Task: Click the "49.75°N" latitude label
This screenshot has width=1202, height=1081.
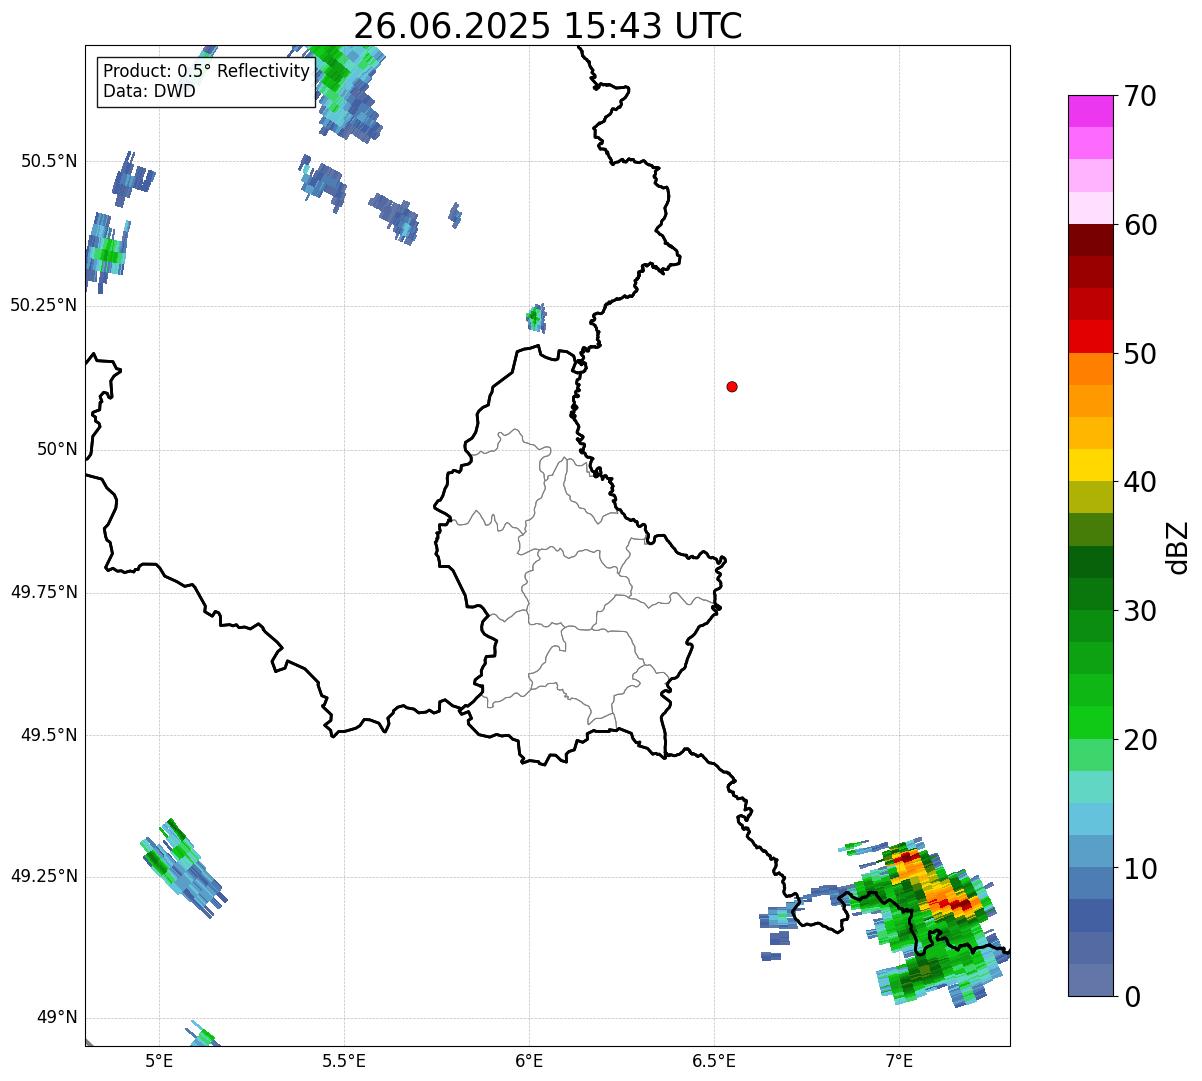Action: tap(43, 592)
